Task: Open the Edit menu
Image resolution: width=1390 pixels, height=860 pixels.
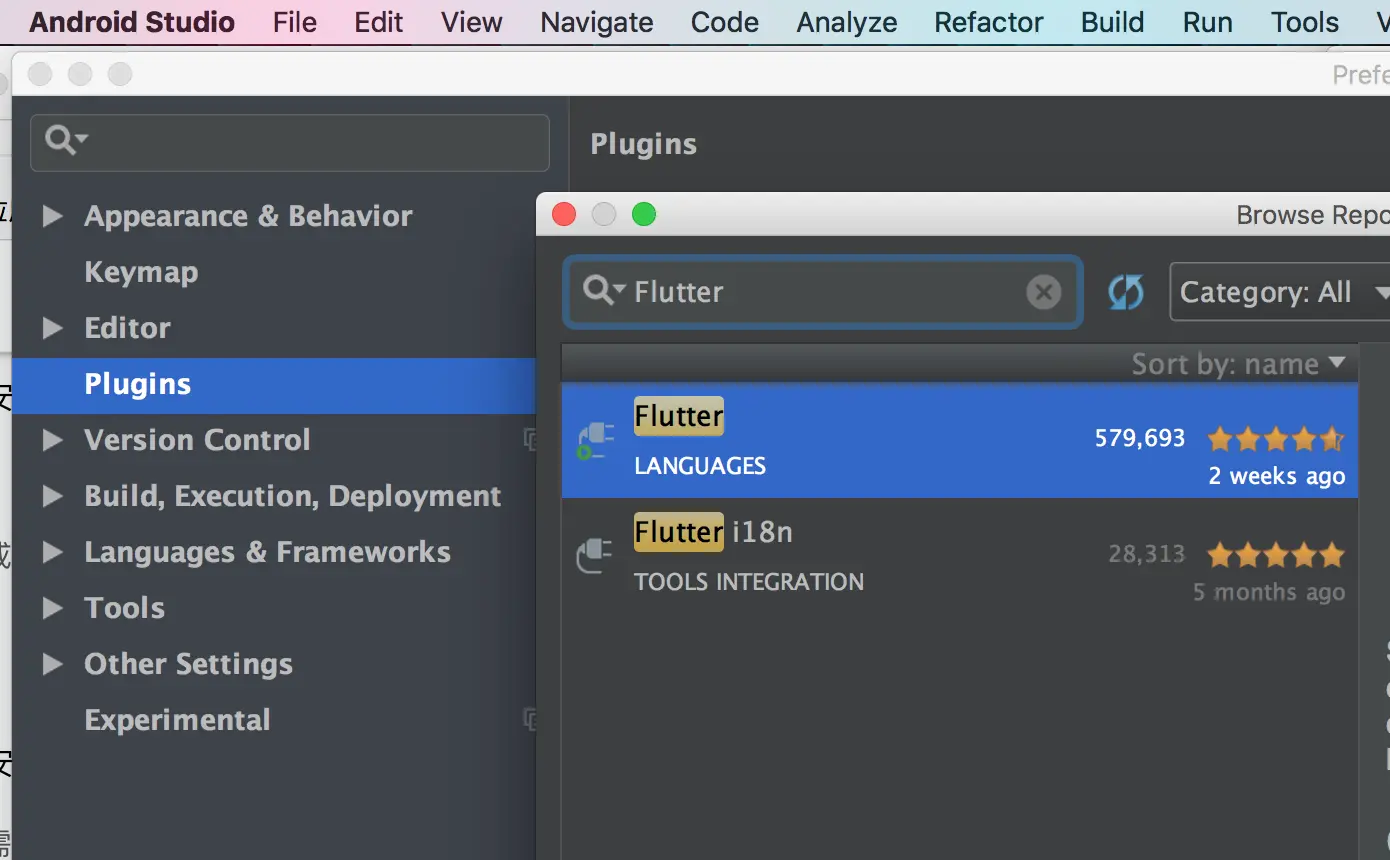Action: (379, 22)
